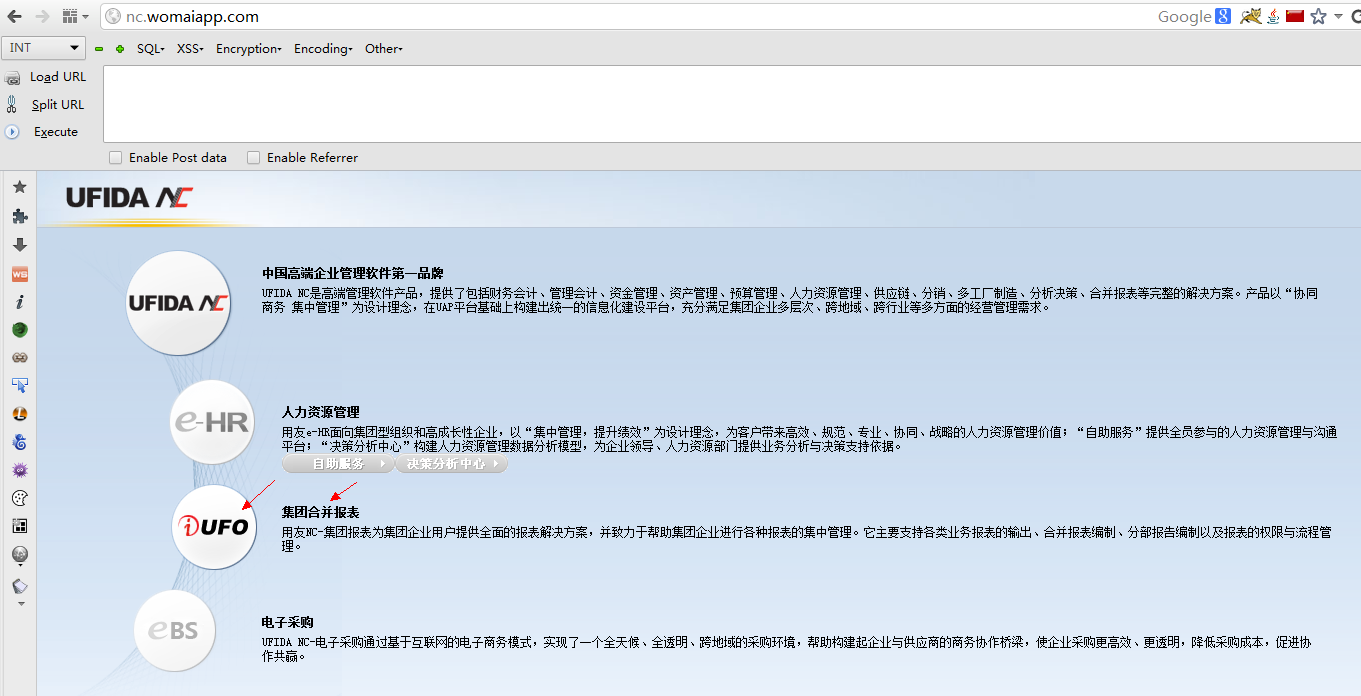Click the green plus button in HackBar
The height and width of the screenshot is (696, 1361).
[120, 49]
